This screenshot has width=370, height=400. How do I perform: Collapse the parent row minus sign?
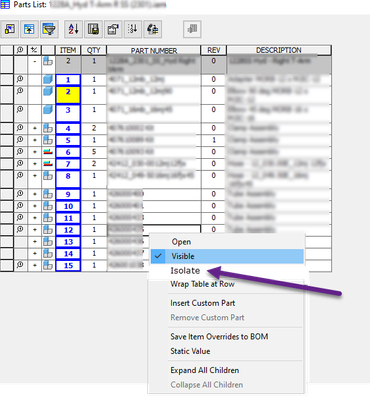click(35, 61)
